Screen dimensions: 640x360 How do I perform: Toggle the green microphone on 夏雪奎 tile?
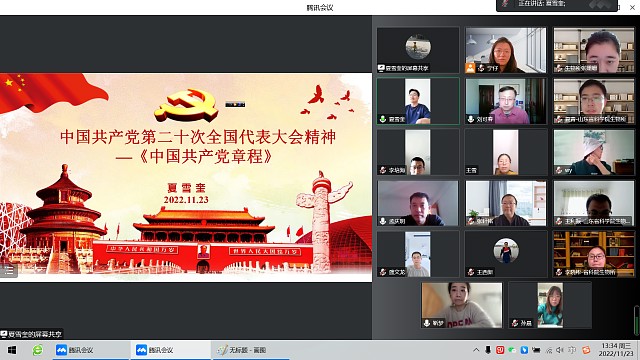[x=383, y=119]
